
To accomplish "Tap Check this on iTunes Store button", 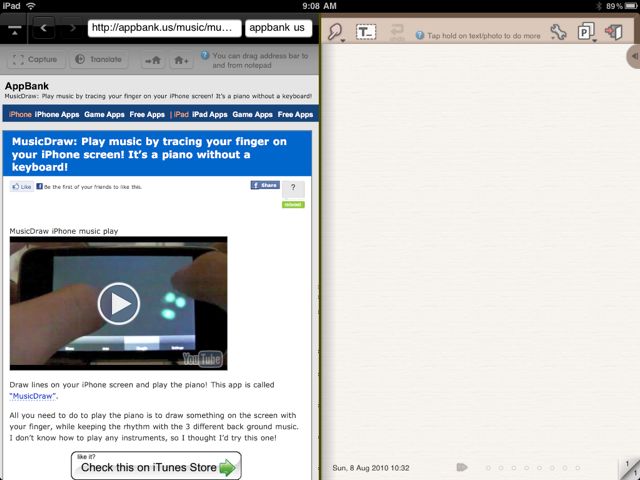I will pyautogui.click(x=156, y=465).
